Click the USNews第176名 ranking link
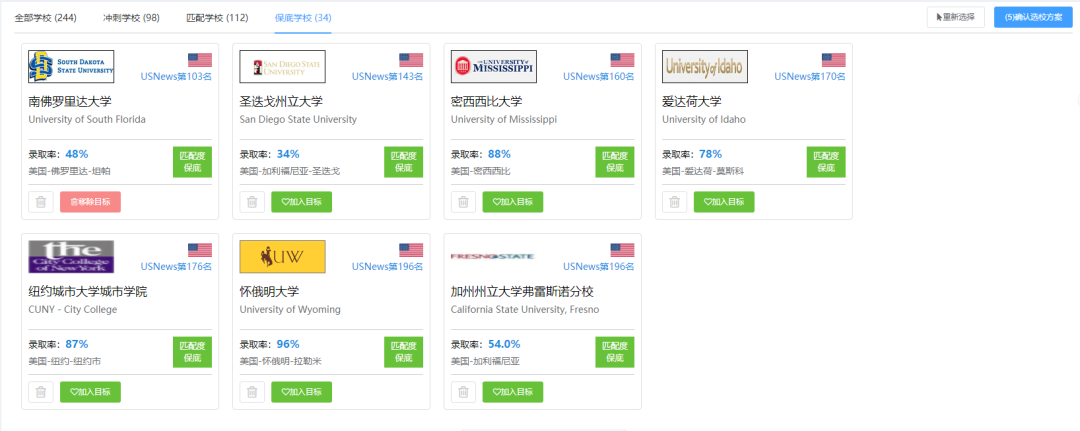The width and height of the screenshot is (1080, 431). coord(176,266)
